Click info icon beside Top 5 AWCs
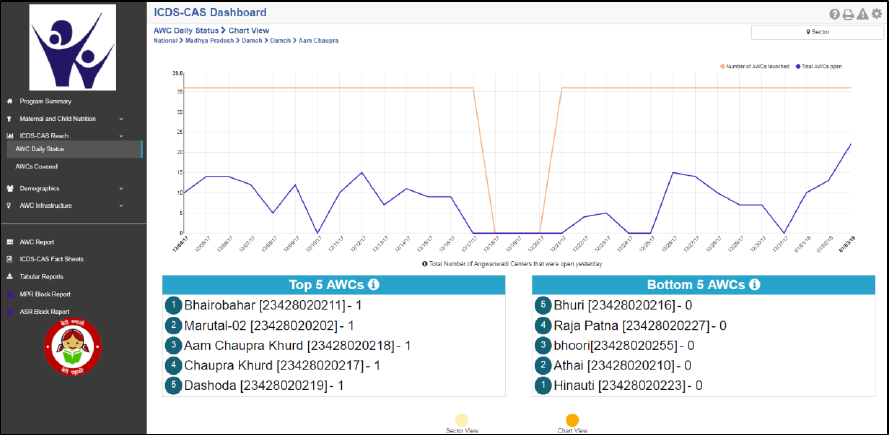The width and height of the screenshot is (889, 435). click(x=374, y=285)
